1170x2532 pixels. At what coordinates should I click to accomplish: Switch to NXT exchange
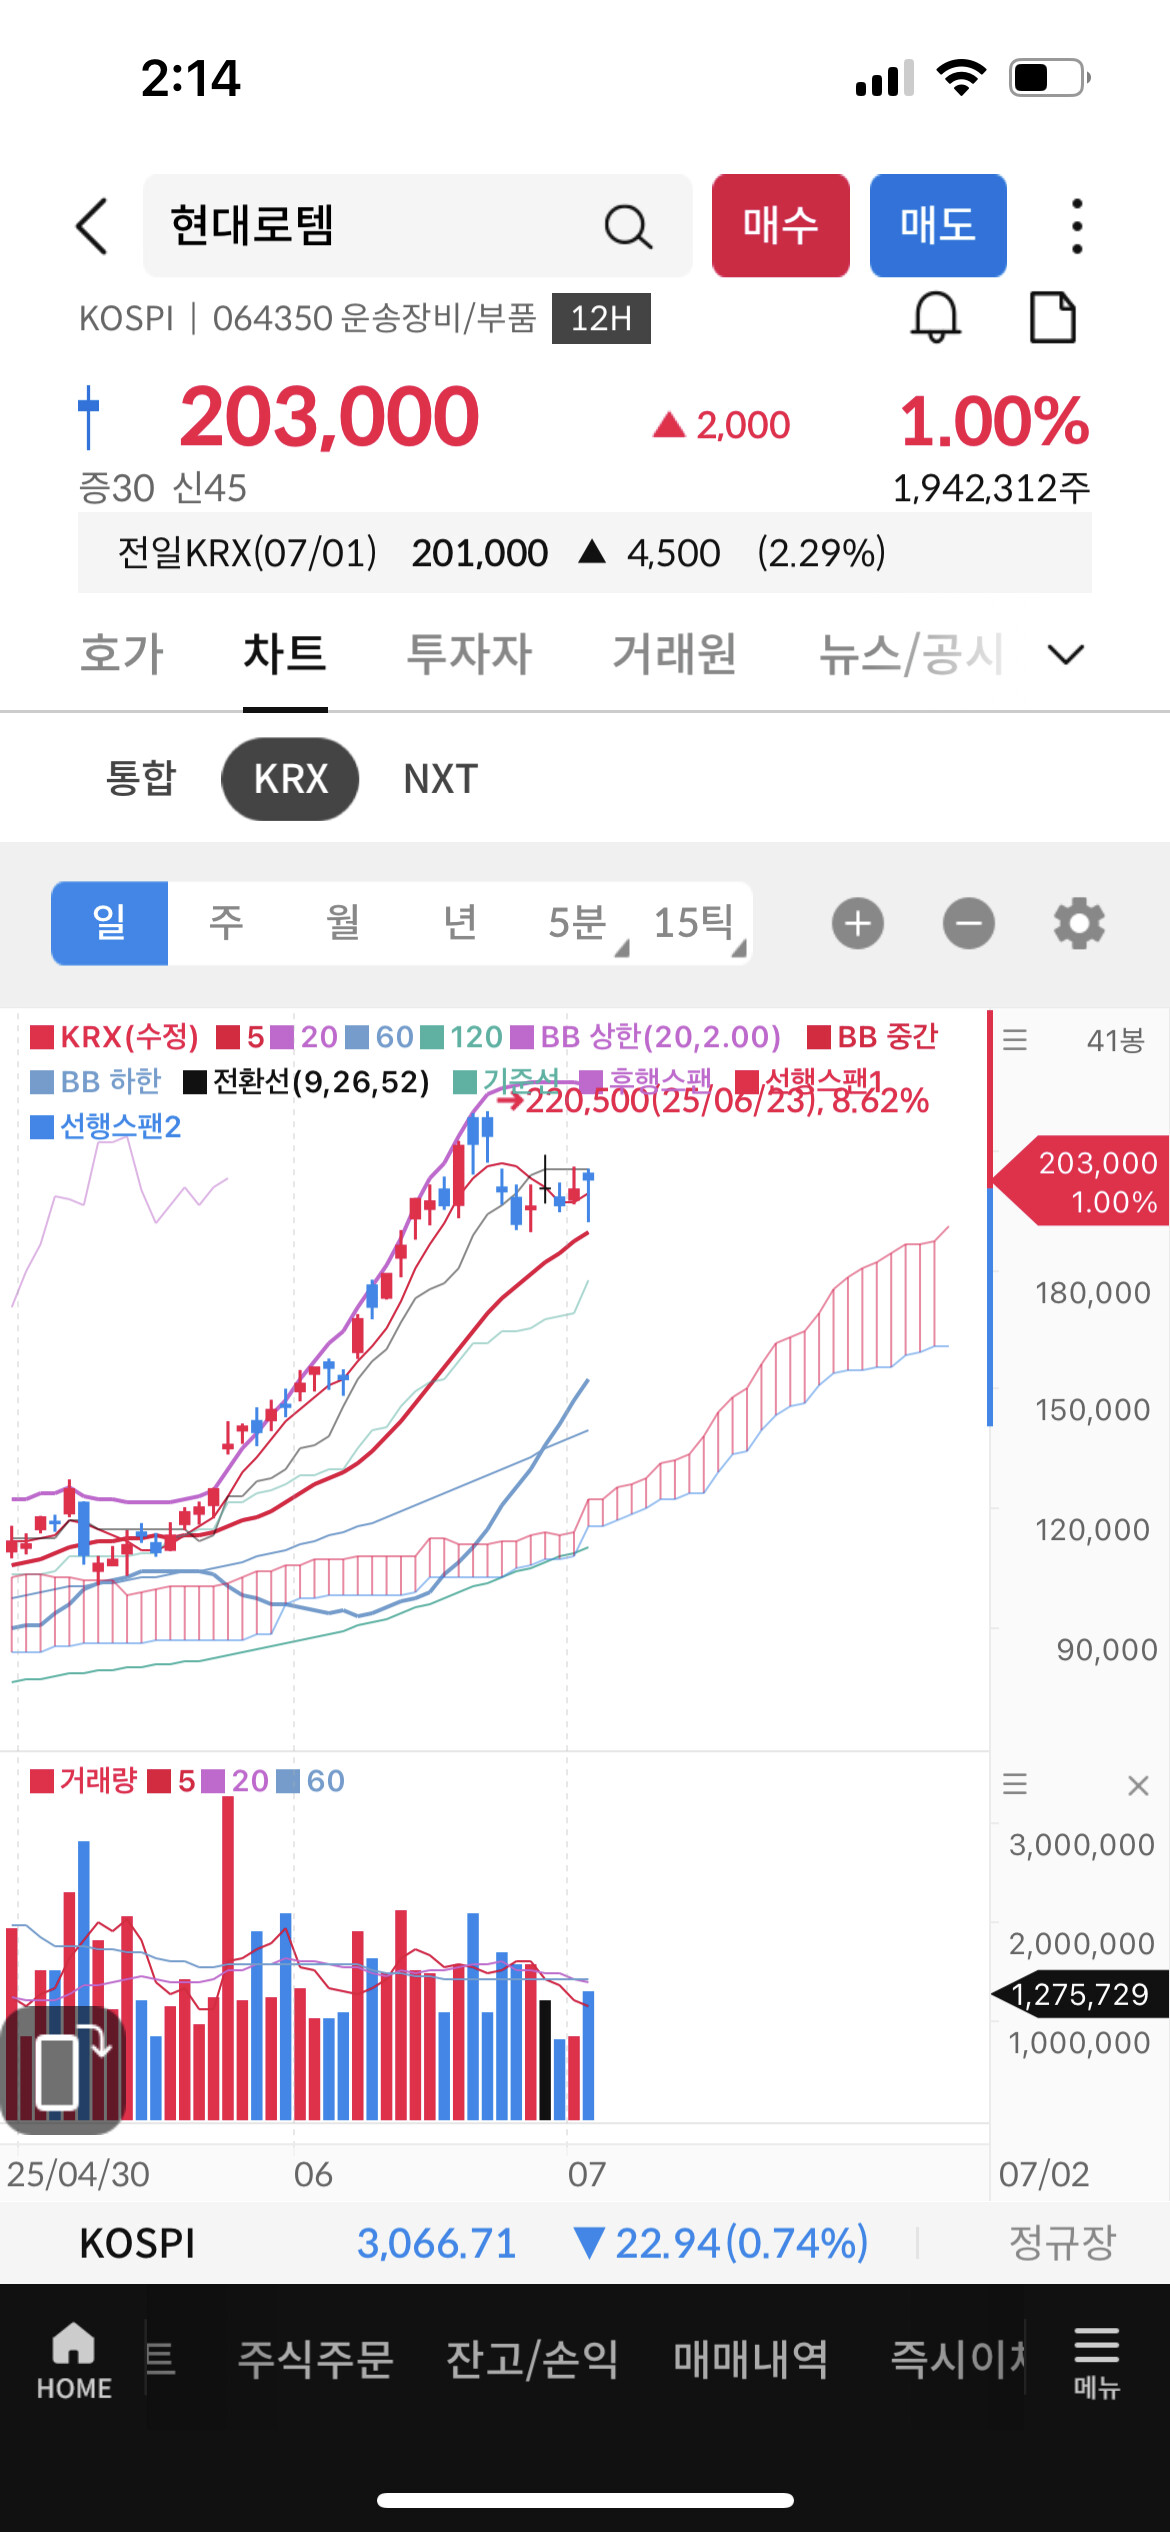[441, 779]
